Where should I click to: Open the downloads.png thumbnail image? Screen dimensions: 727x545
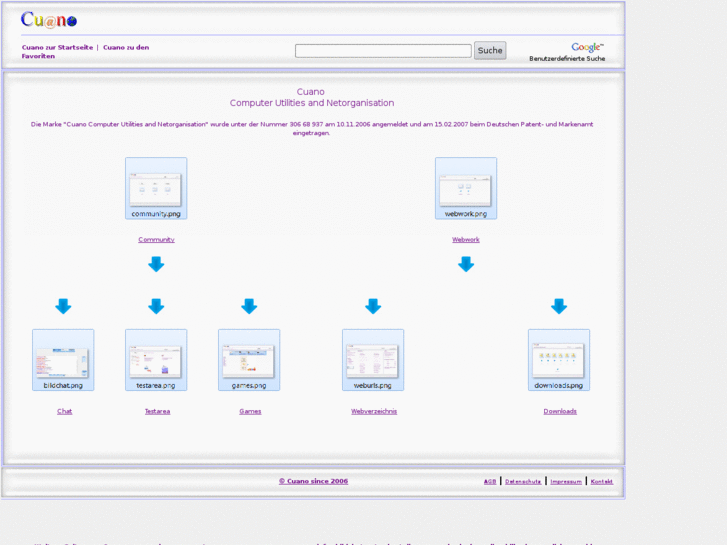559,360
